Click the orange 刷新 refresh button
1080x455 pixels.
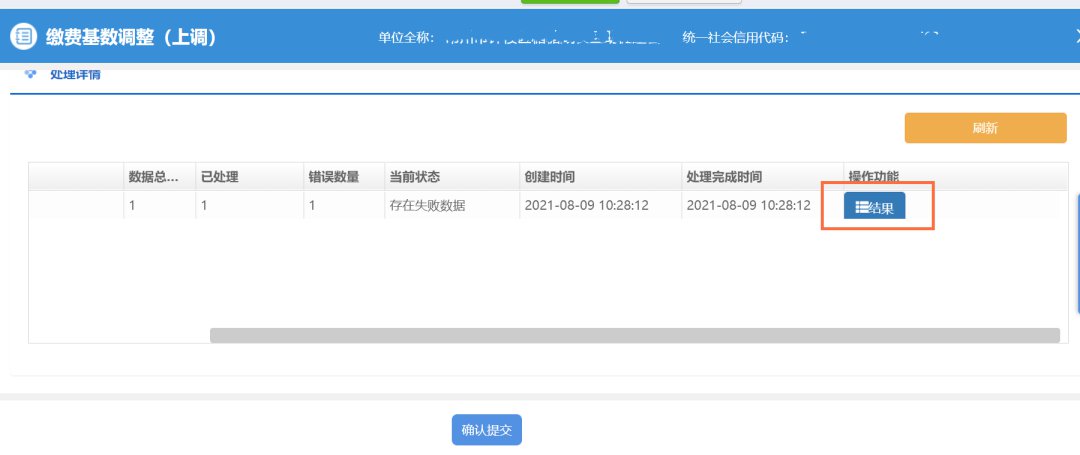click(x=985, y=128)
